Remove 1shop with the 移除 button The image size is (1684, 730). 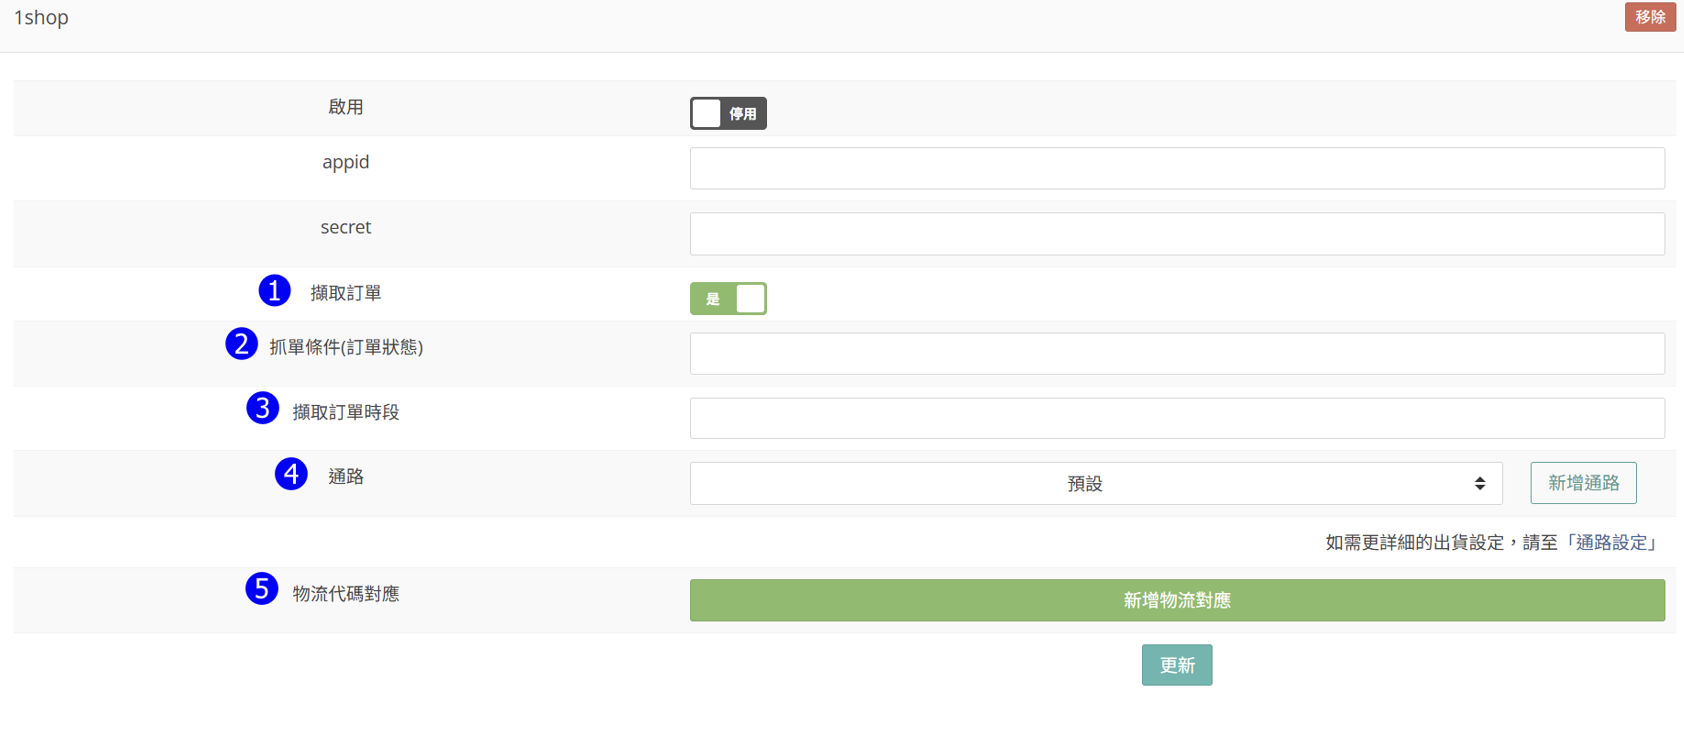pyautogui.click(x=1649, y=17)
